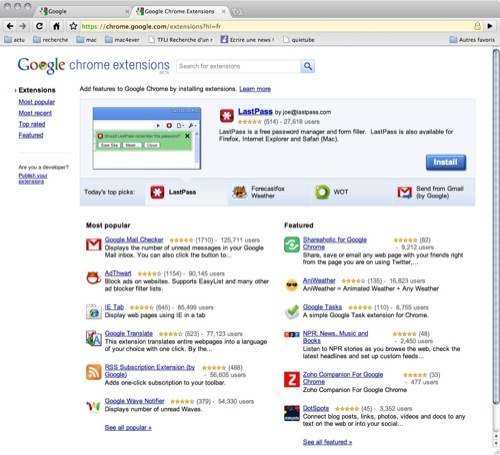This screenshot has width=500, height=455.
Task: Click the LastPass screenshot thumbnail
Action: tap(147, 138)
